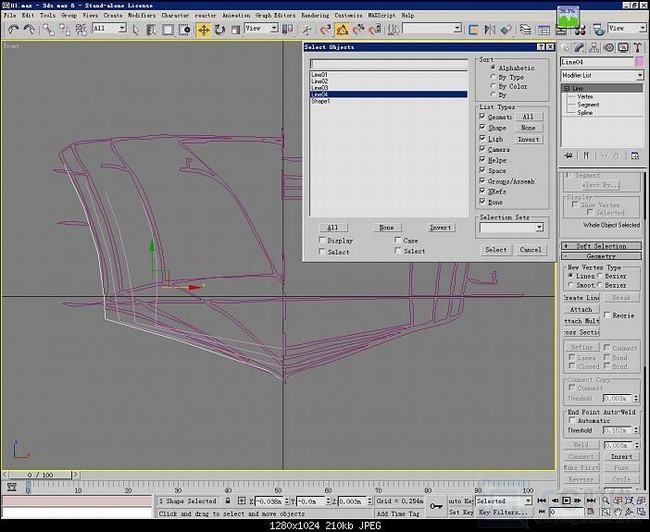Open the selection filter All dropdown

(x=122, y=28)
